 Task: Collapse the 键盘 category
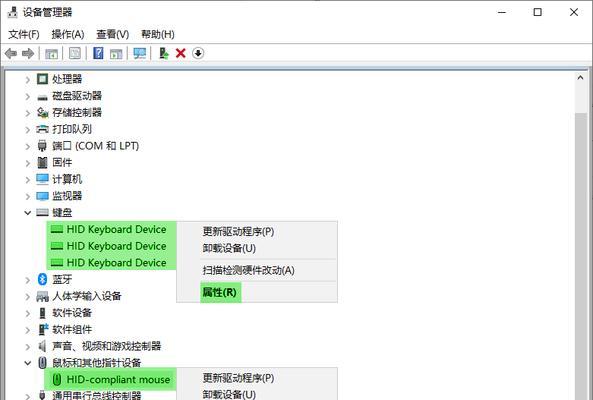(x=28, y=213)
